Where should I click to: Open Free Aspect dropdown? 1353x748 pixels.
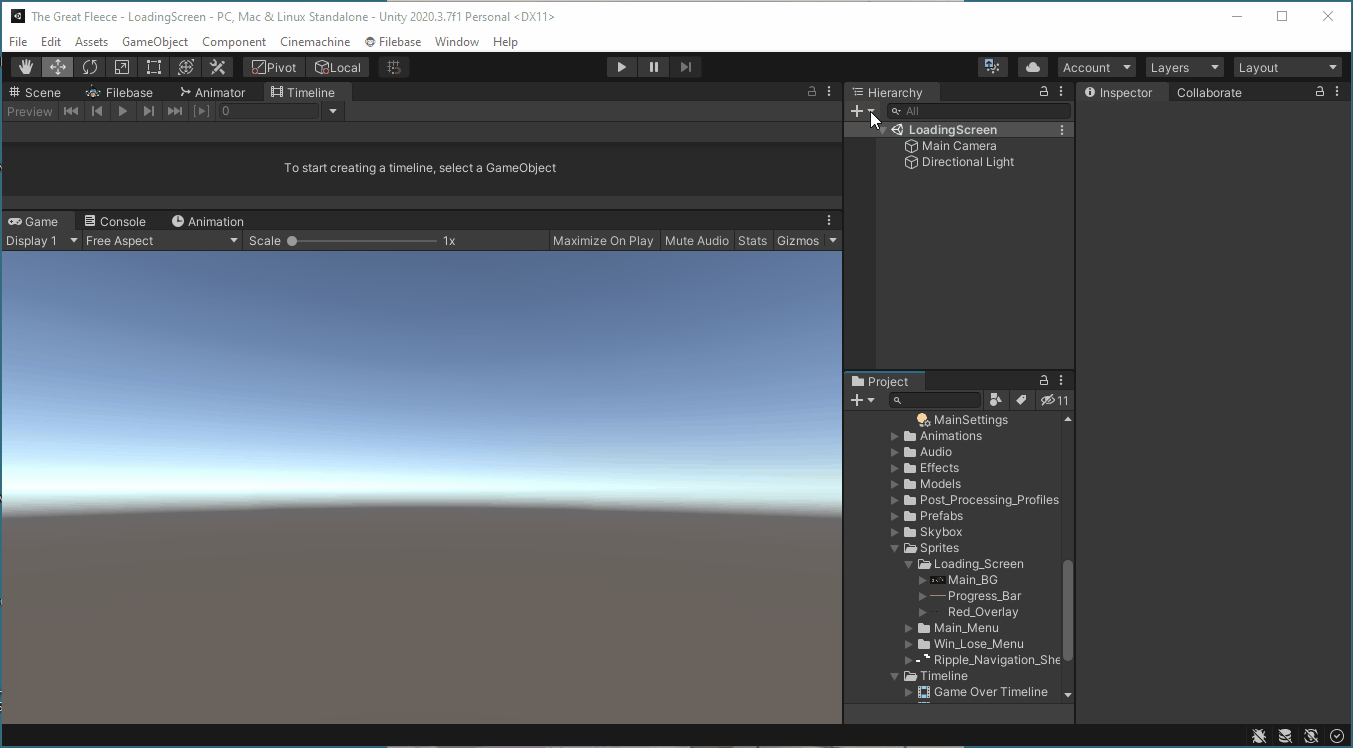pyautogui.click(x=162, y=241)
